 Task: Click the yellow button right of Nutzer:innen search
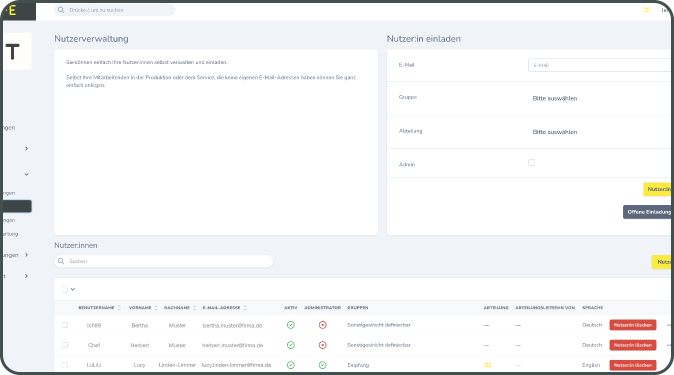point(662,262)
